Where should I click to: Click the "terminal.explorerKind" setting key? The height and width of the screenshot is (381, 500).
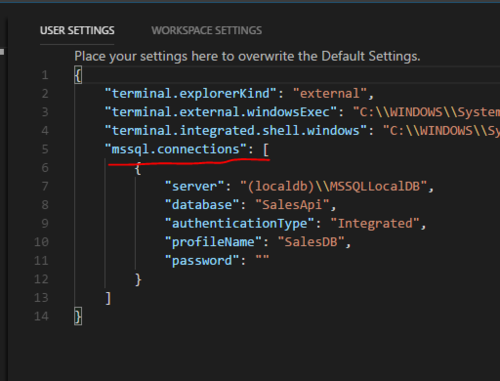pos(191,94)
